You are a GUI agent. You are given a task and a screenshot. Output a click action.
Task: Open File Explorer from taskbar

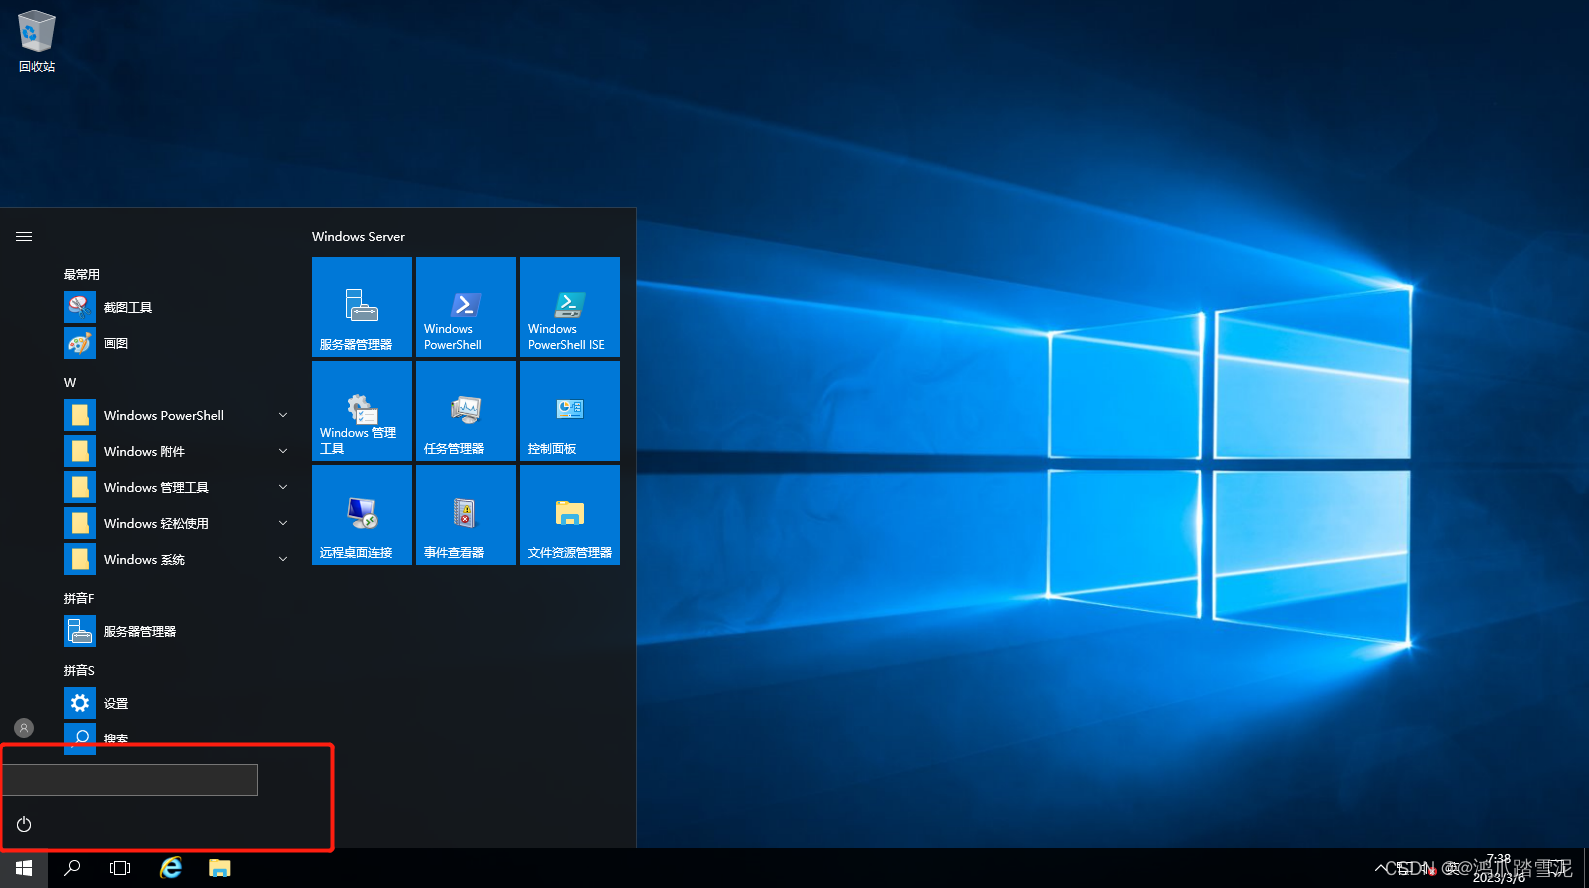[x=220, y=868]
